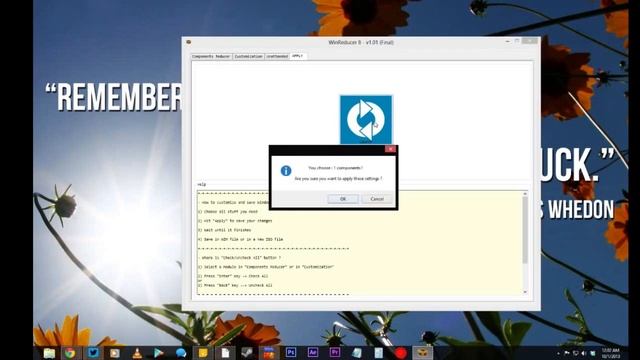
Task: Launch After Effects from the taskbar
Action: (x=313, y=352)
